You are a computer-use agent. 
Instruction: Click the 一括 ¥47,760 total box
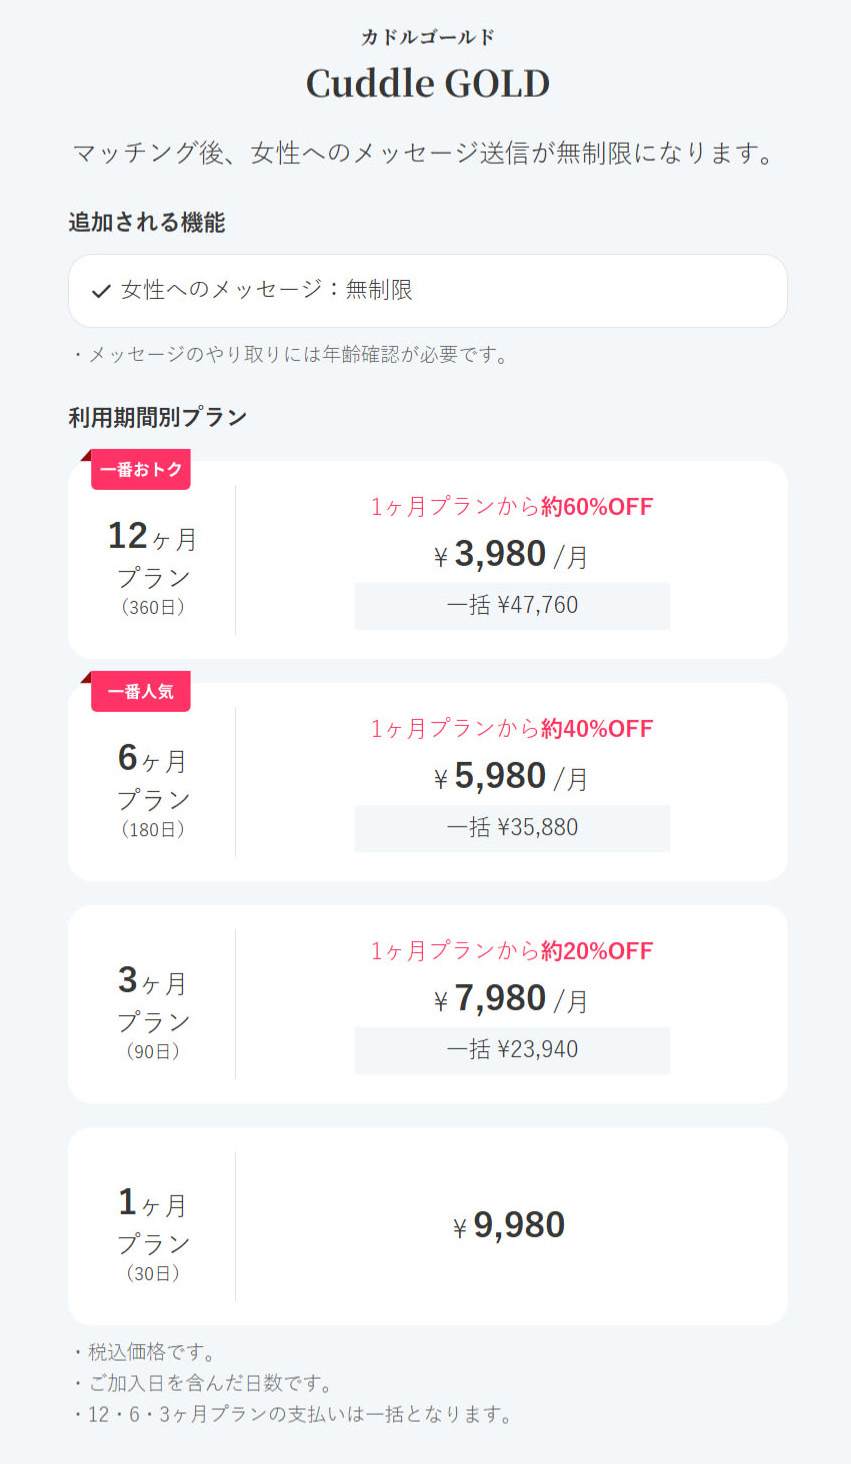(x=512, y=606)
